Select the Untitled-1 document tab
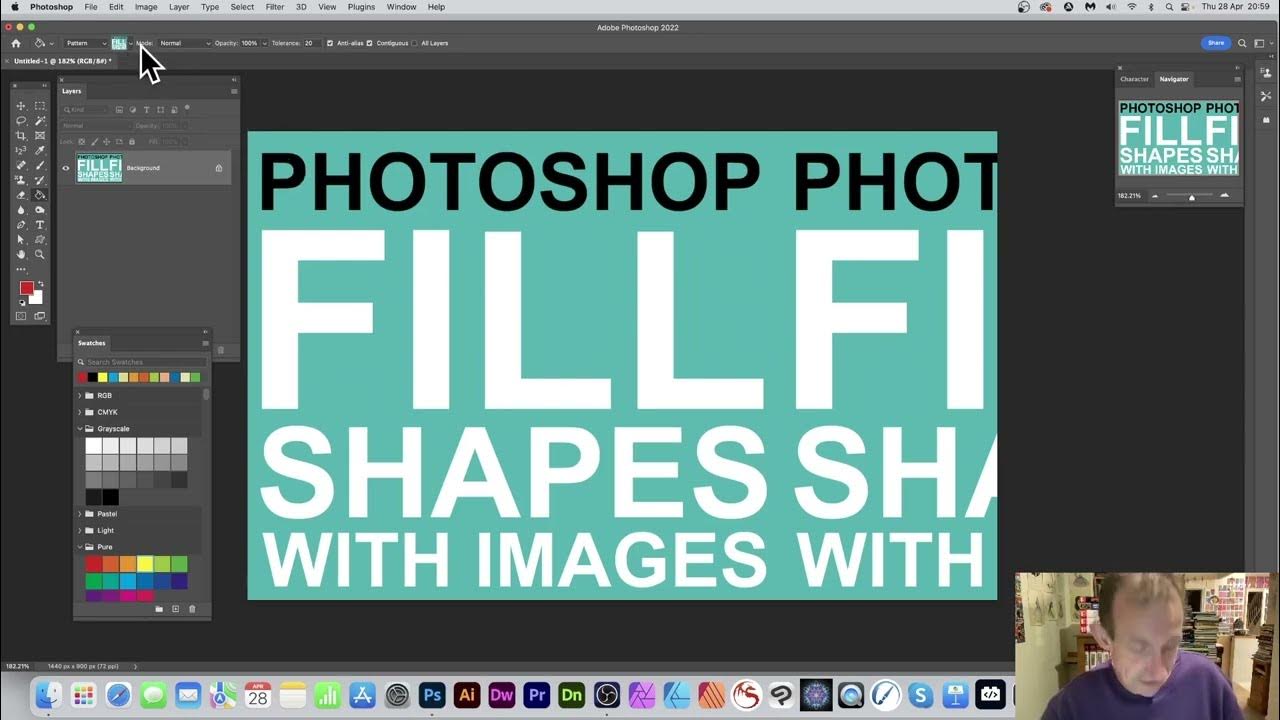This screenshot has height=720, width=1280. [62, 61]
